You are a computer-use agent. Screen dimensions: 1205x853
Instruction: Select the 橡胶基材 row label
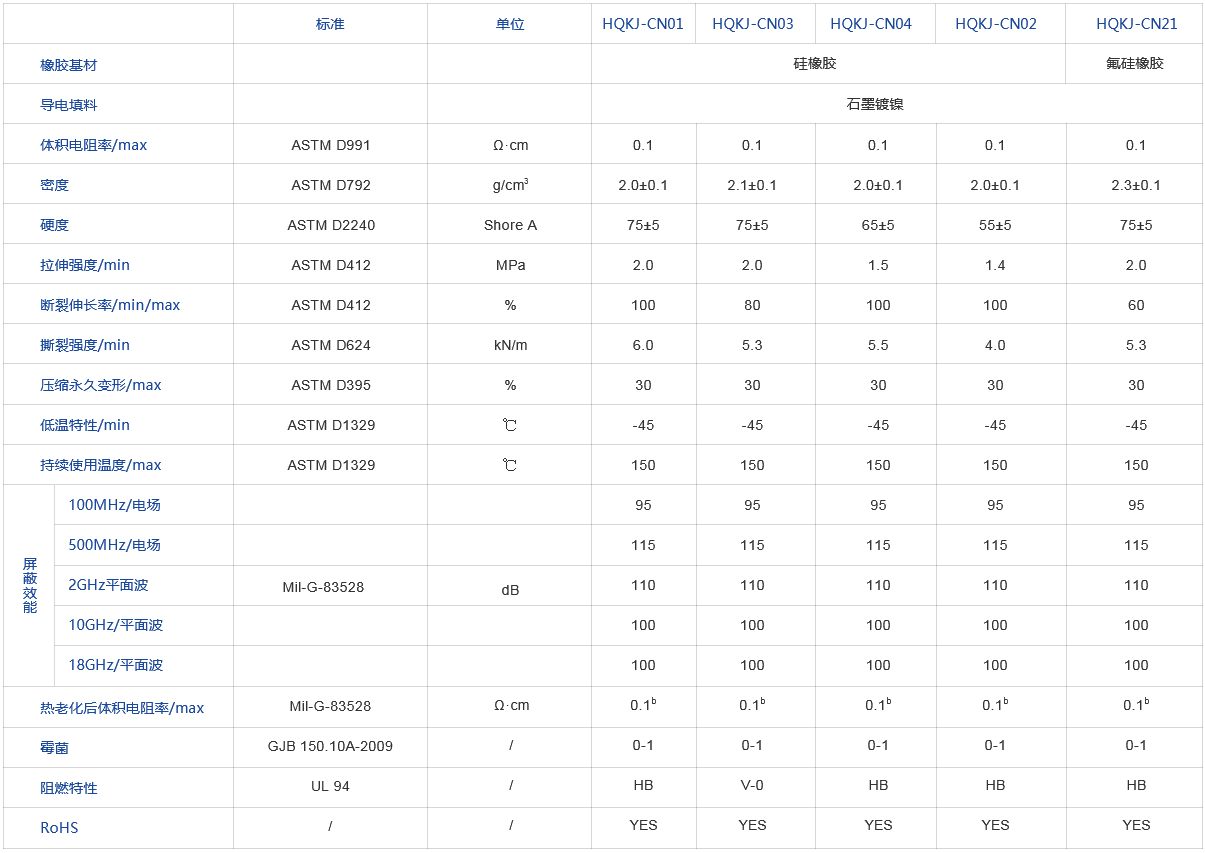(x=69, y=65)
